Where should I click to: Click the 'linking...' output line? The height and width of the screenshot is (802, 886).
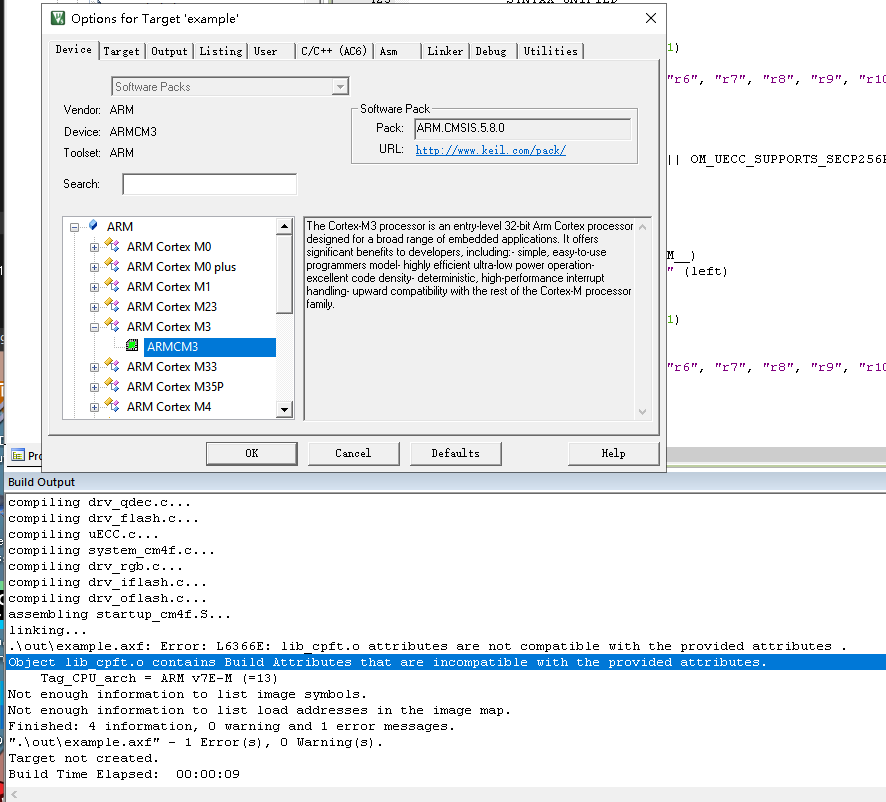click(x=47, y=630)
